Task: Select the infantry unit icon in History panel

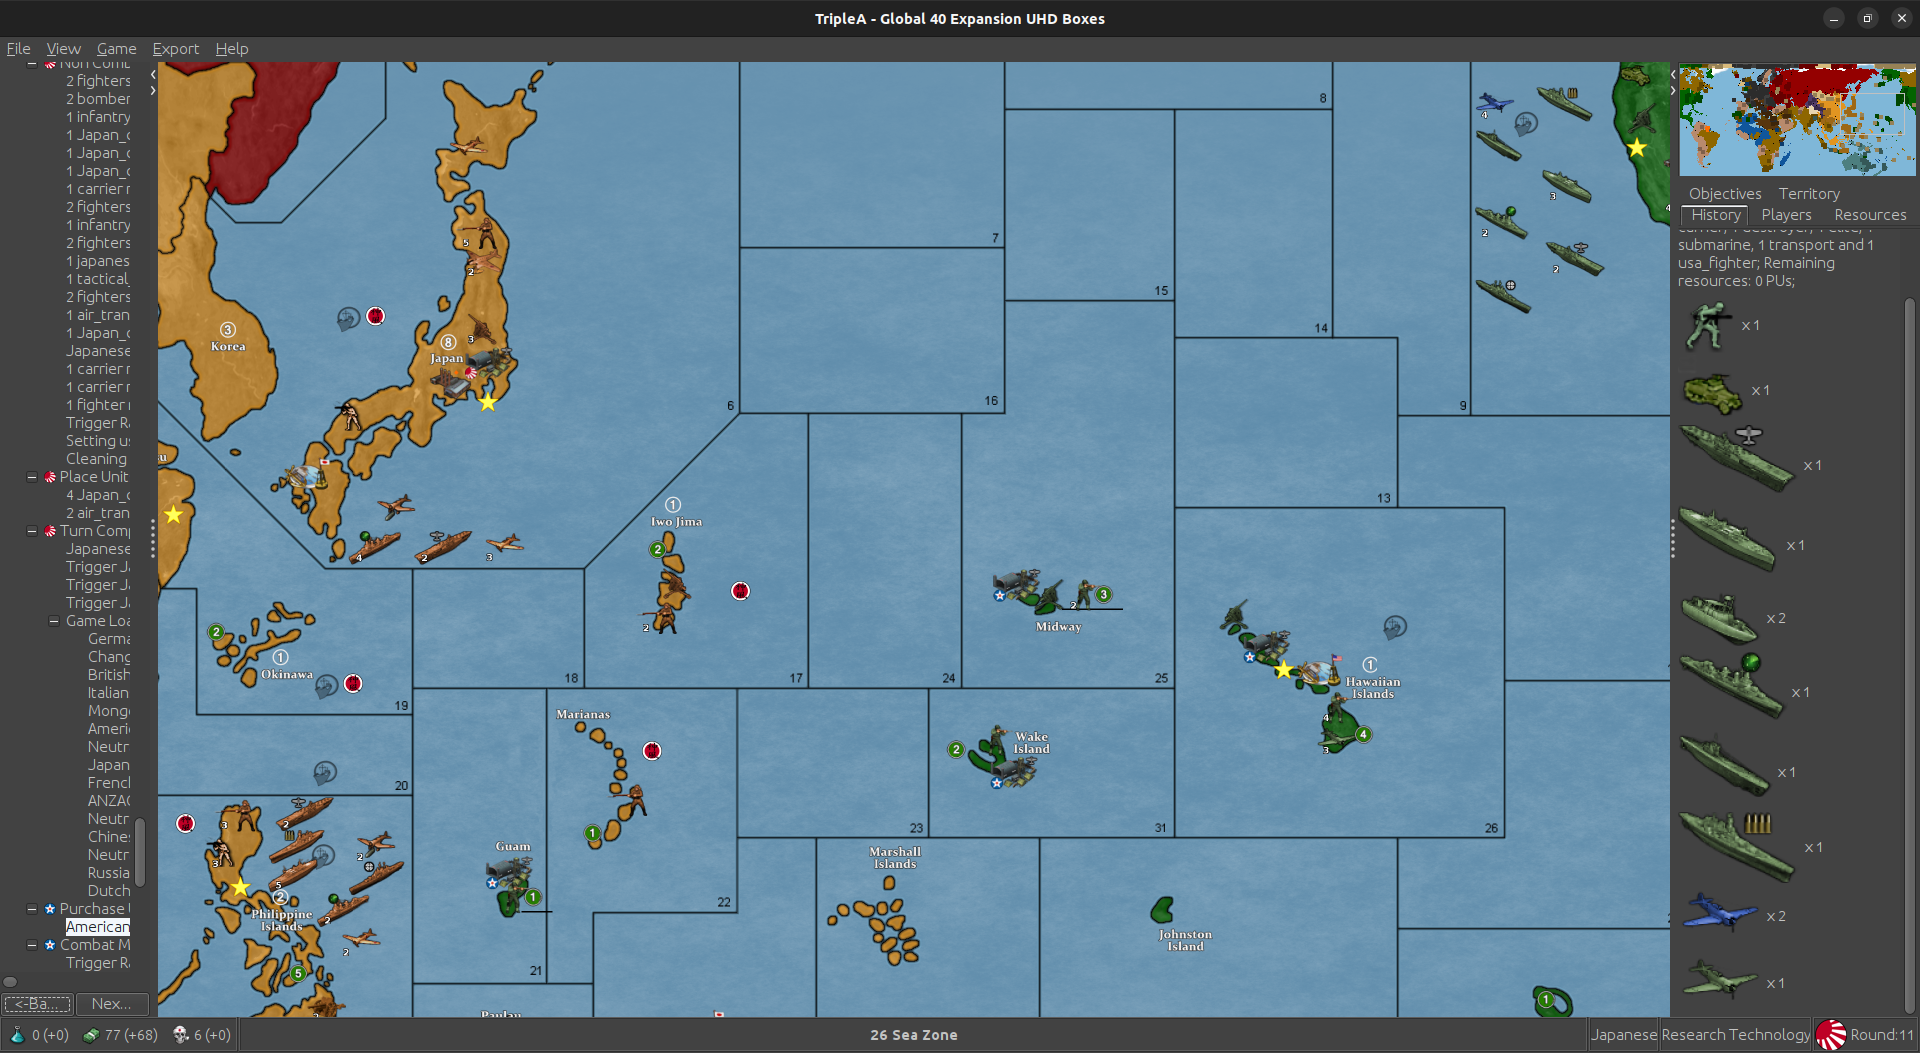Action: coord(1709,326)
